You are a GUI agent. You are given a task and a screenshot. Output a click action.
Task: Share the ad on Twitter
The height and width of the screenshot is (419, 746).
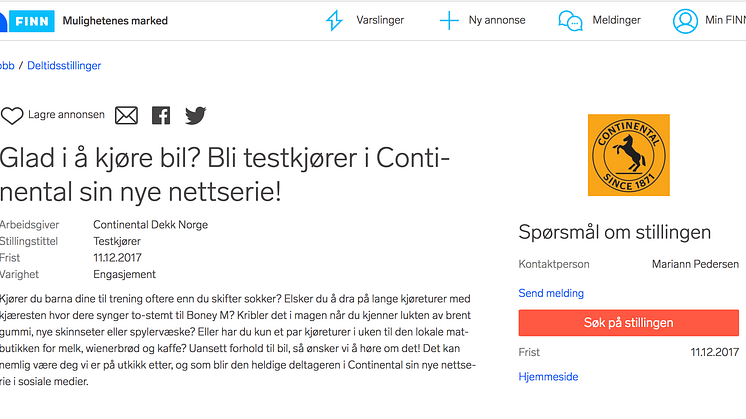(x=196, y=116)
